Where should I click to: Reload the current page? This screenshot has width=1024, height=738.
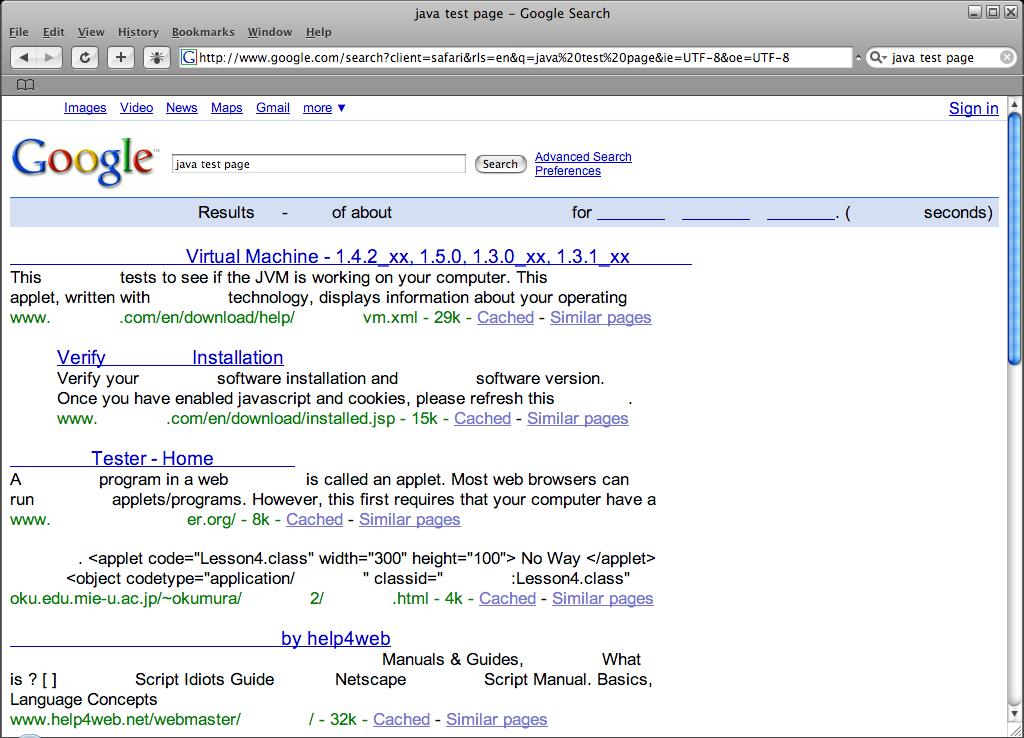(x=85, y=57)
